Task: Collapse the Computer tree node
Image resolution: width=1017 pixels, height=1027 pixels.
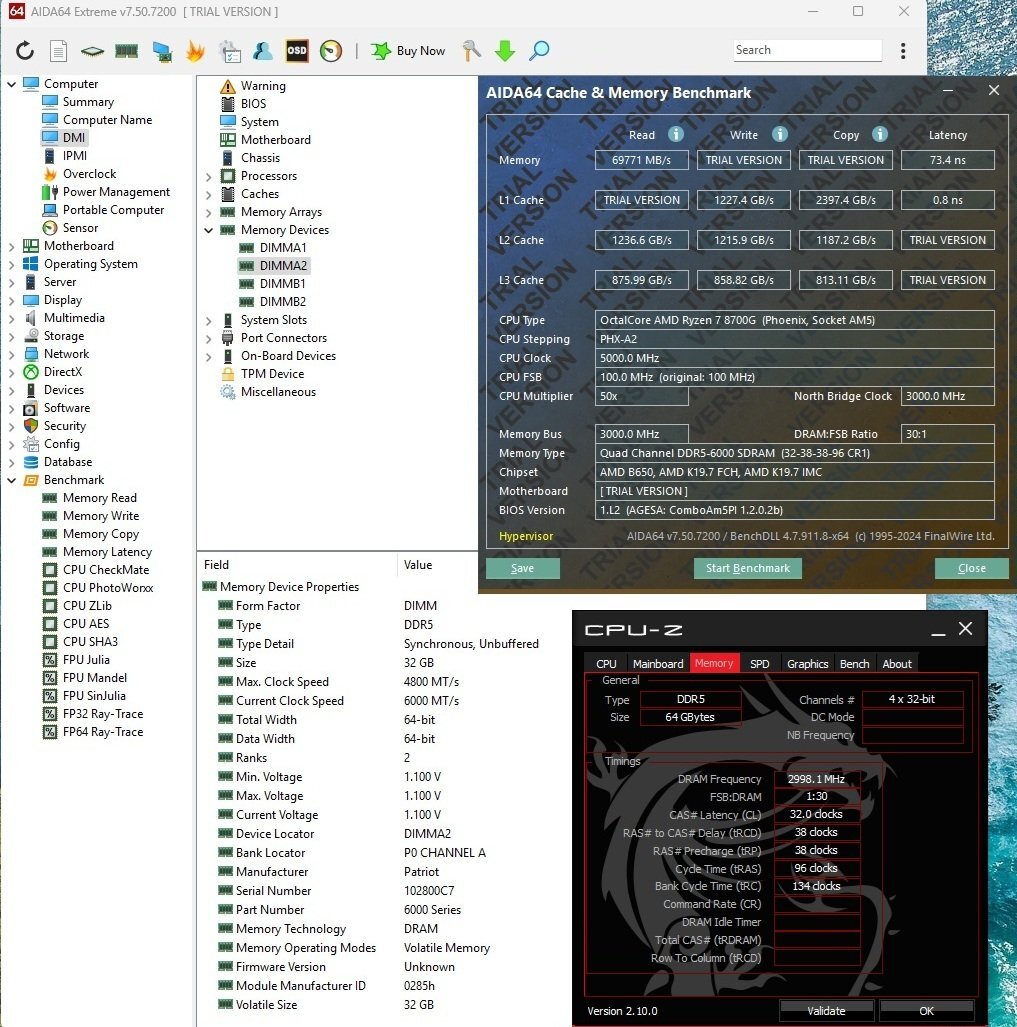Action: (11, 84)
